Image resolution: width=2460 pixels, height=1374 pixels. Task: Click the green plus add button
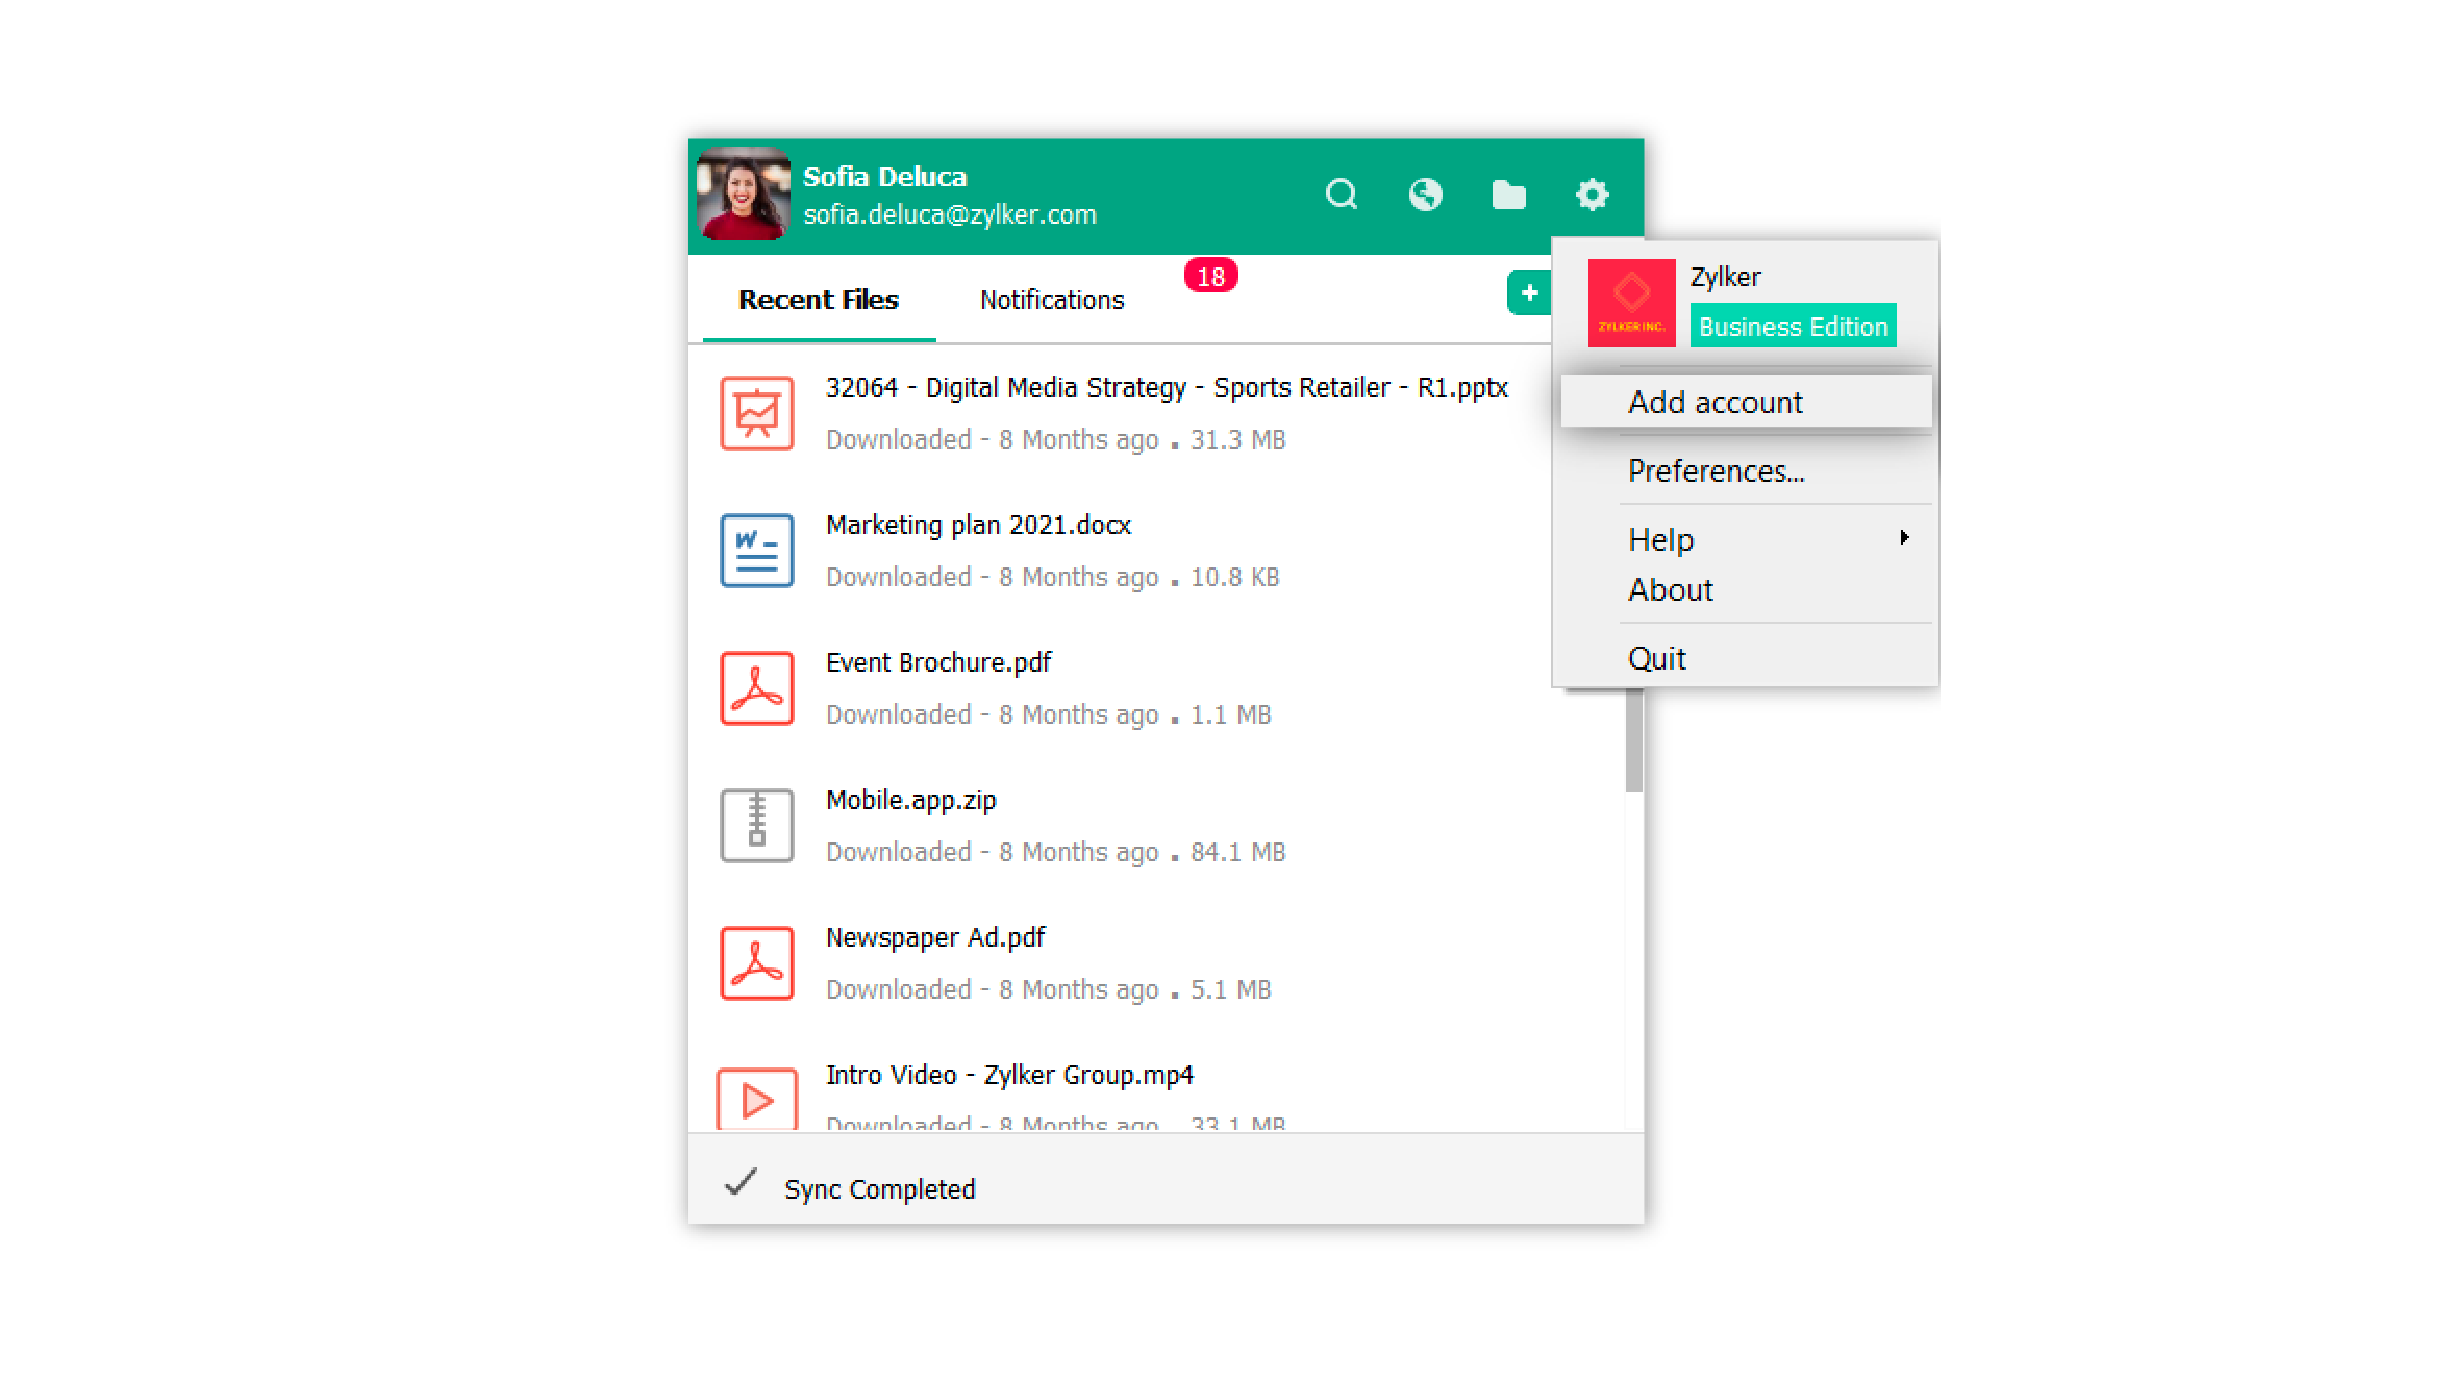point(1528,293)
